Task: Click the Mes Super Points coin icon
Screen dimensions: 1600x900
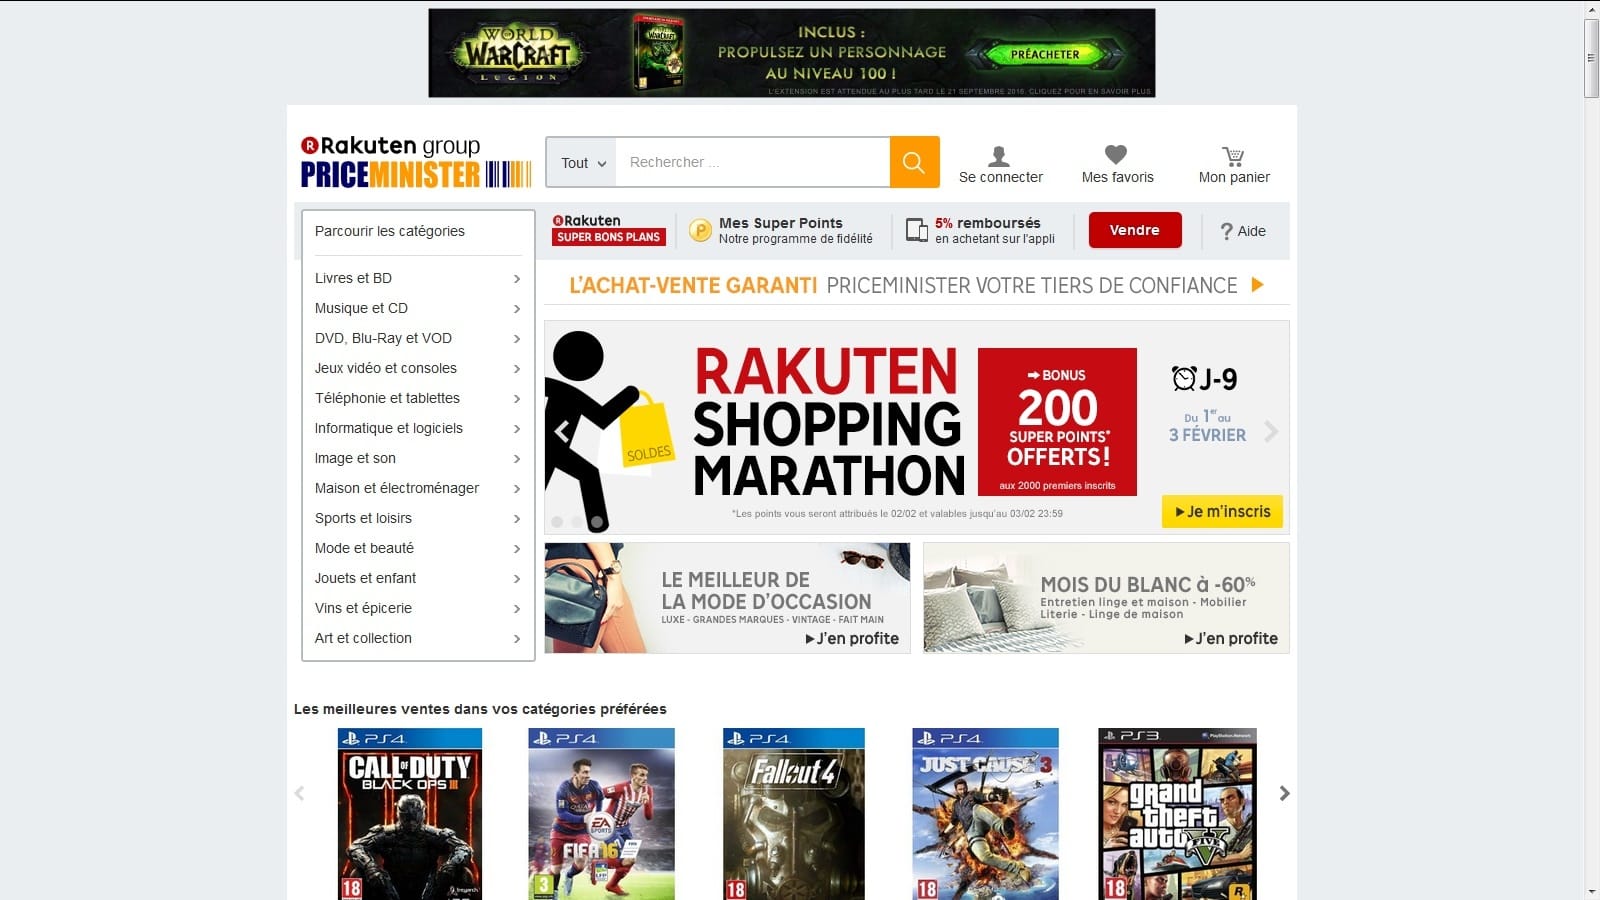Action: tap(701, 231)
